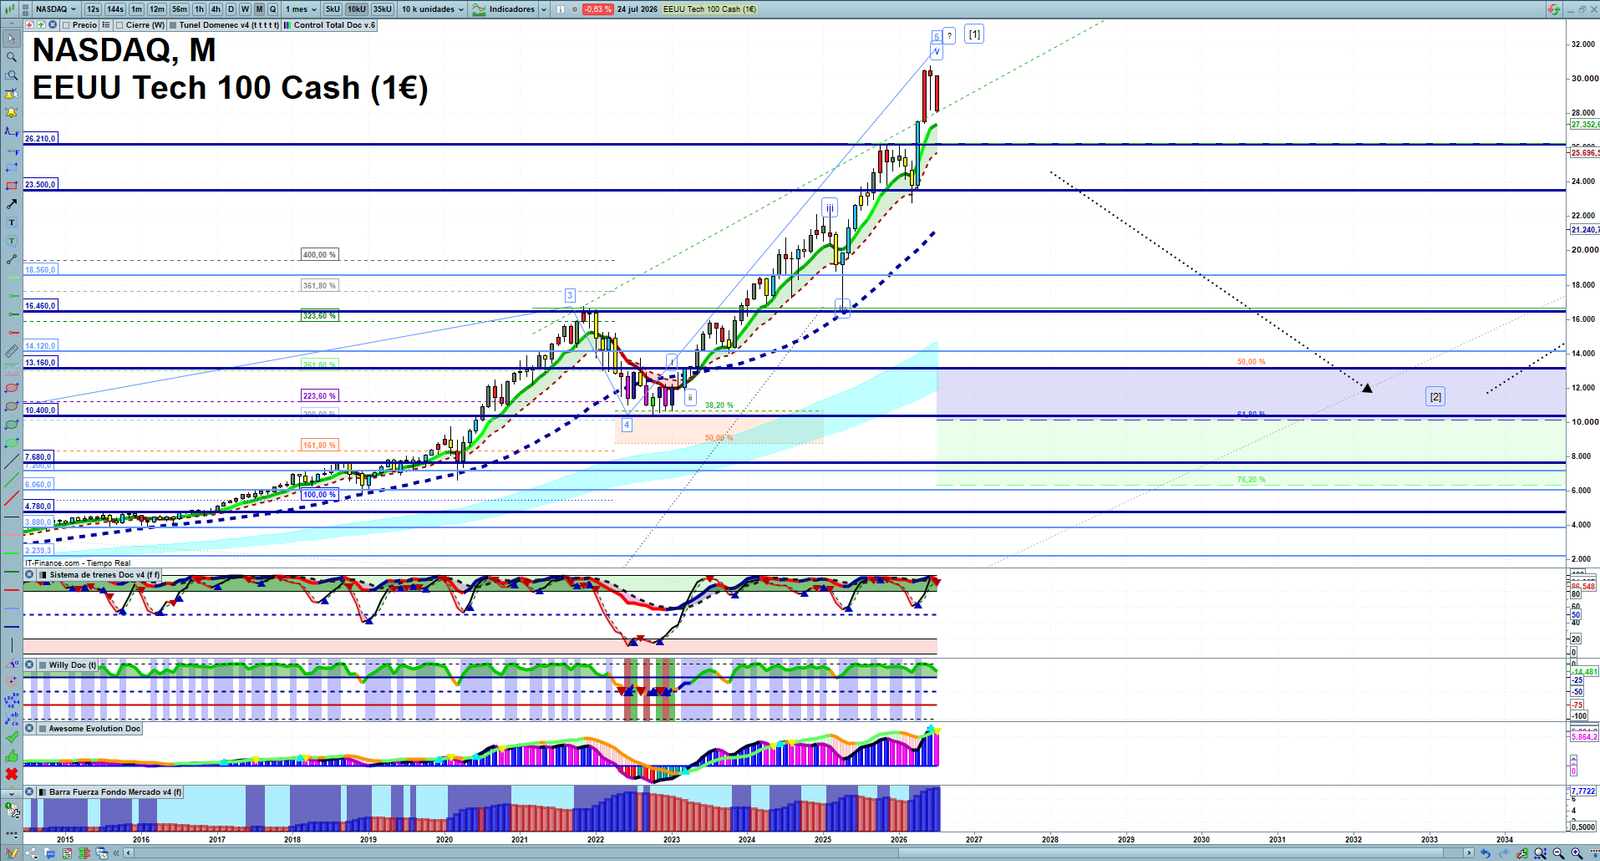Toggle the Cierre (W) checkbox

[x=120, y=25]
